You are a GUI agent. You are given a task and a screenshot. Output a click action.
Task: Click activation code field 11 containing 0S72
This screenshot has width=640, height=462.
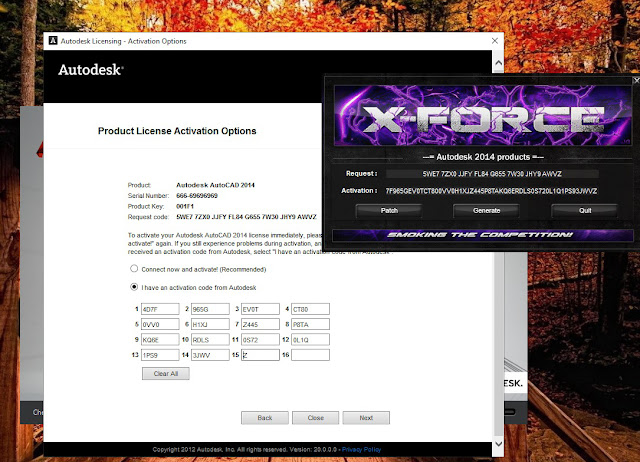tap(260, 340)
